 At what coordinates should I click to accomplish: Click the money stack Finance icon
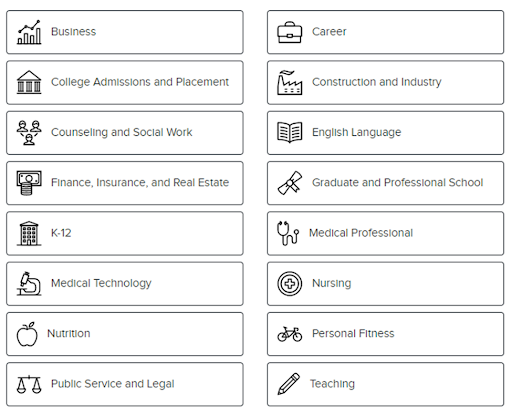[29, 183]
